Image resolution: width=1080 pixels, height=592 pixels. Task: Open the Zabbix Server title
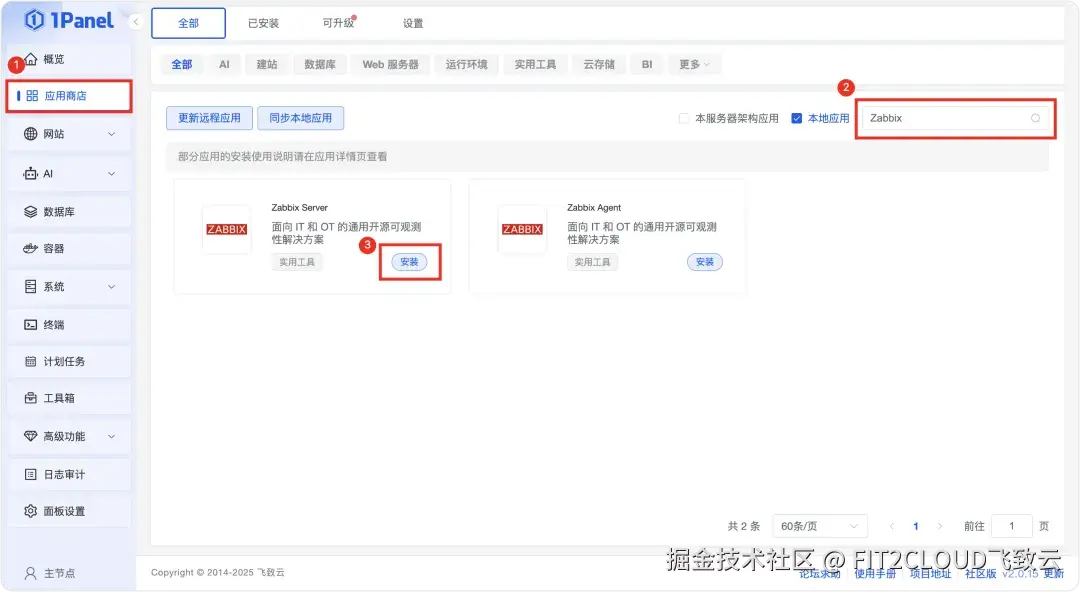[x=300, y=207]
